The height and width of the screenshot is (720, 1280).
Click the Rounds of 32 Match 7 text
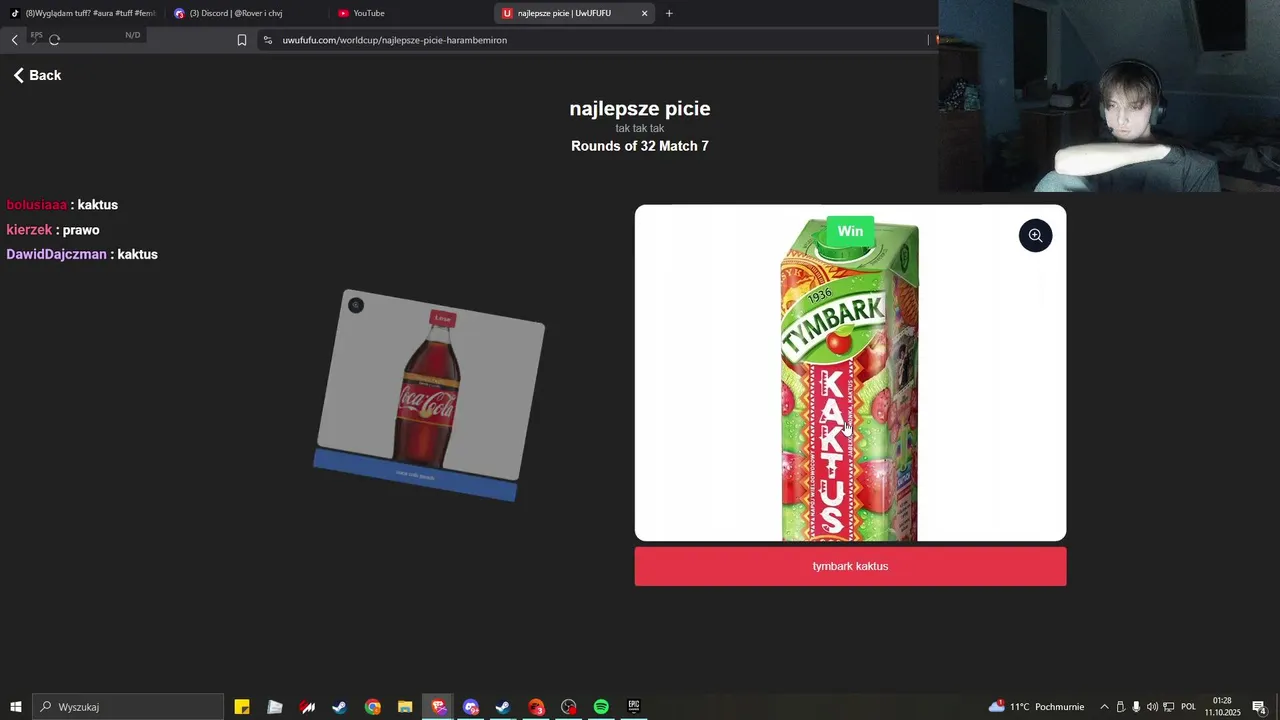(x=640, y=146)
